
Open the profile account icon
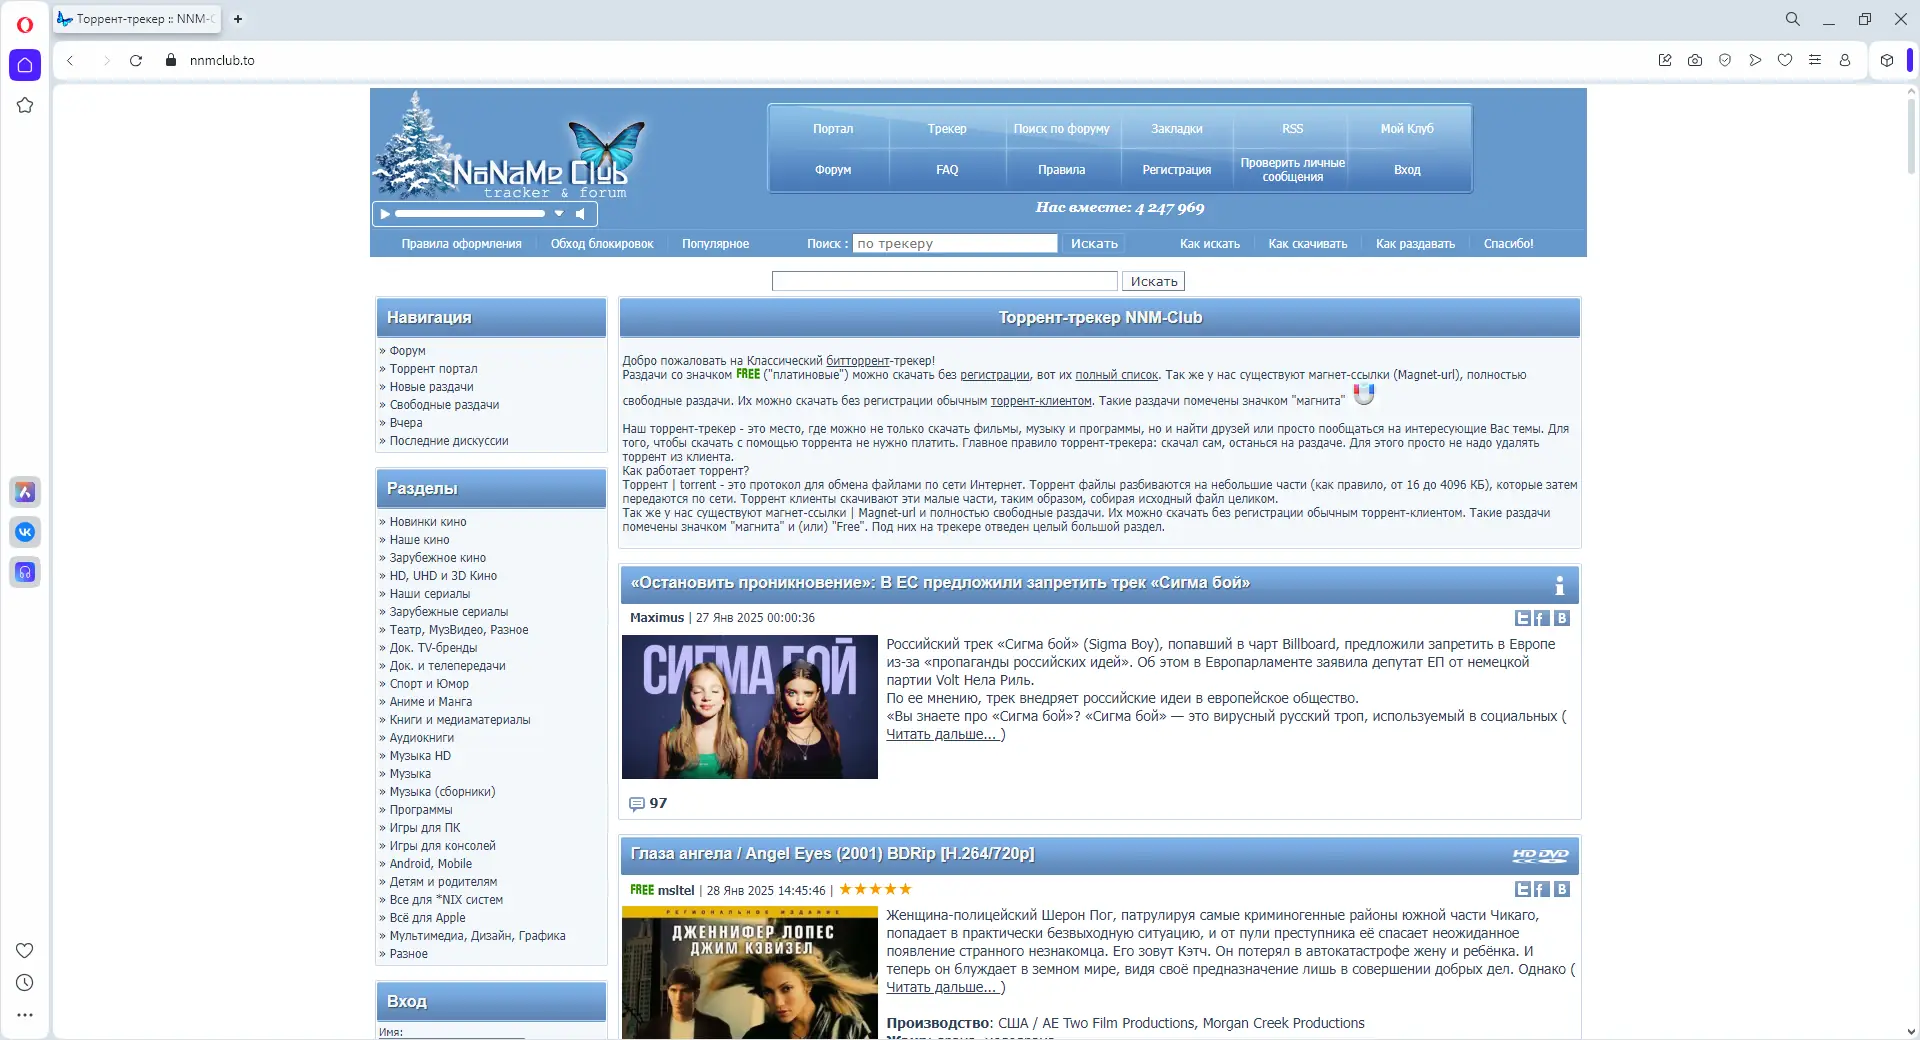1845,60
